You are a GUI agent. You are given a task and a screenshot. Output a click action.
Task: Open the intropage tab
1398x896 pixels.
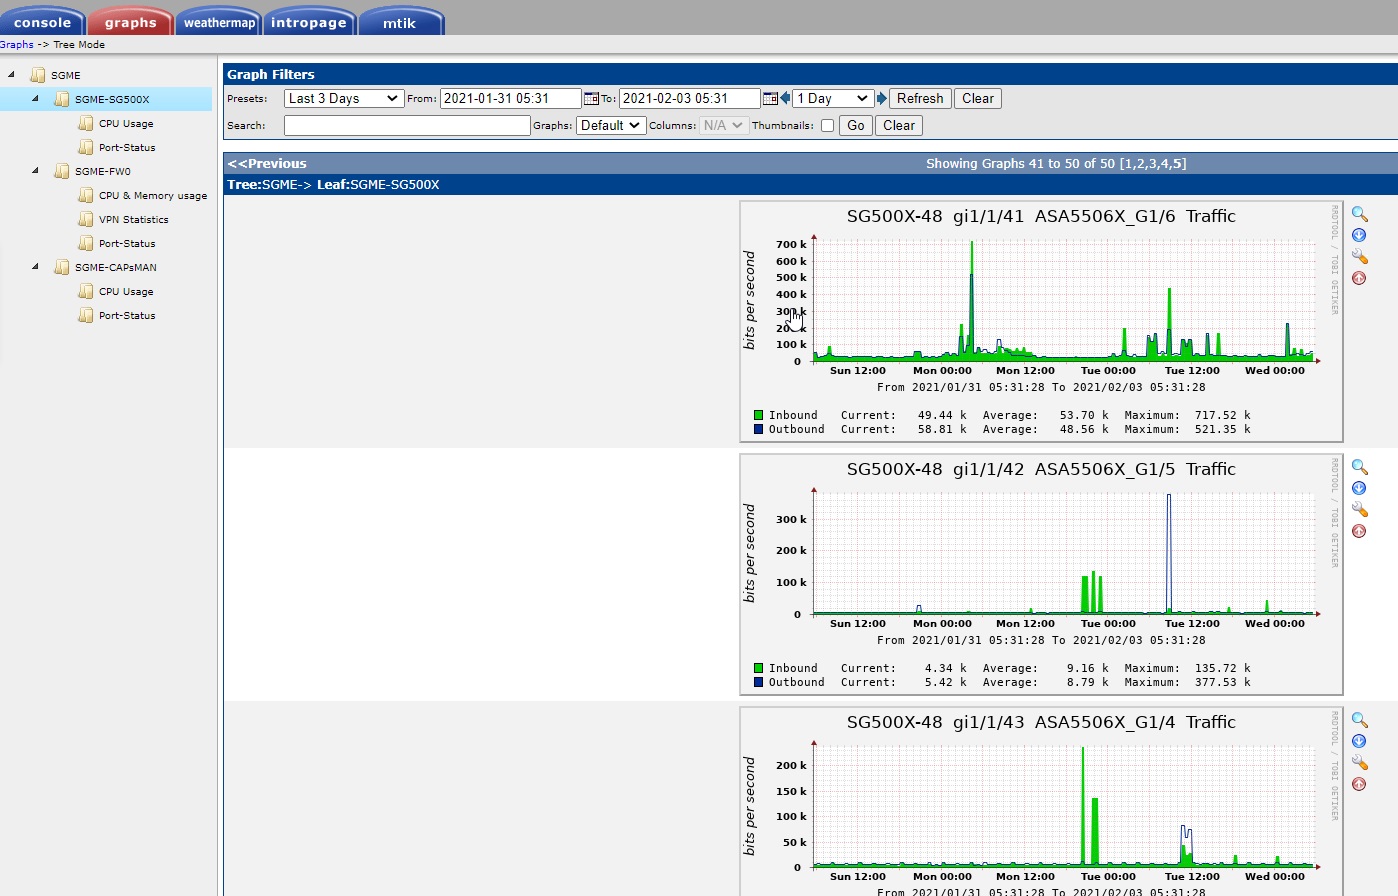[x=309, y=22]
